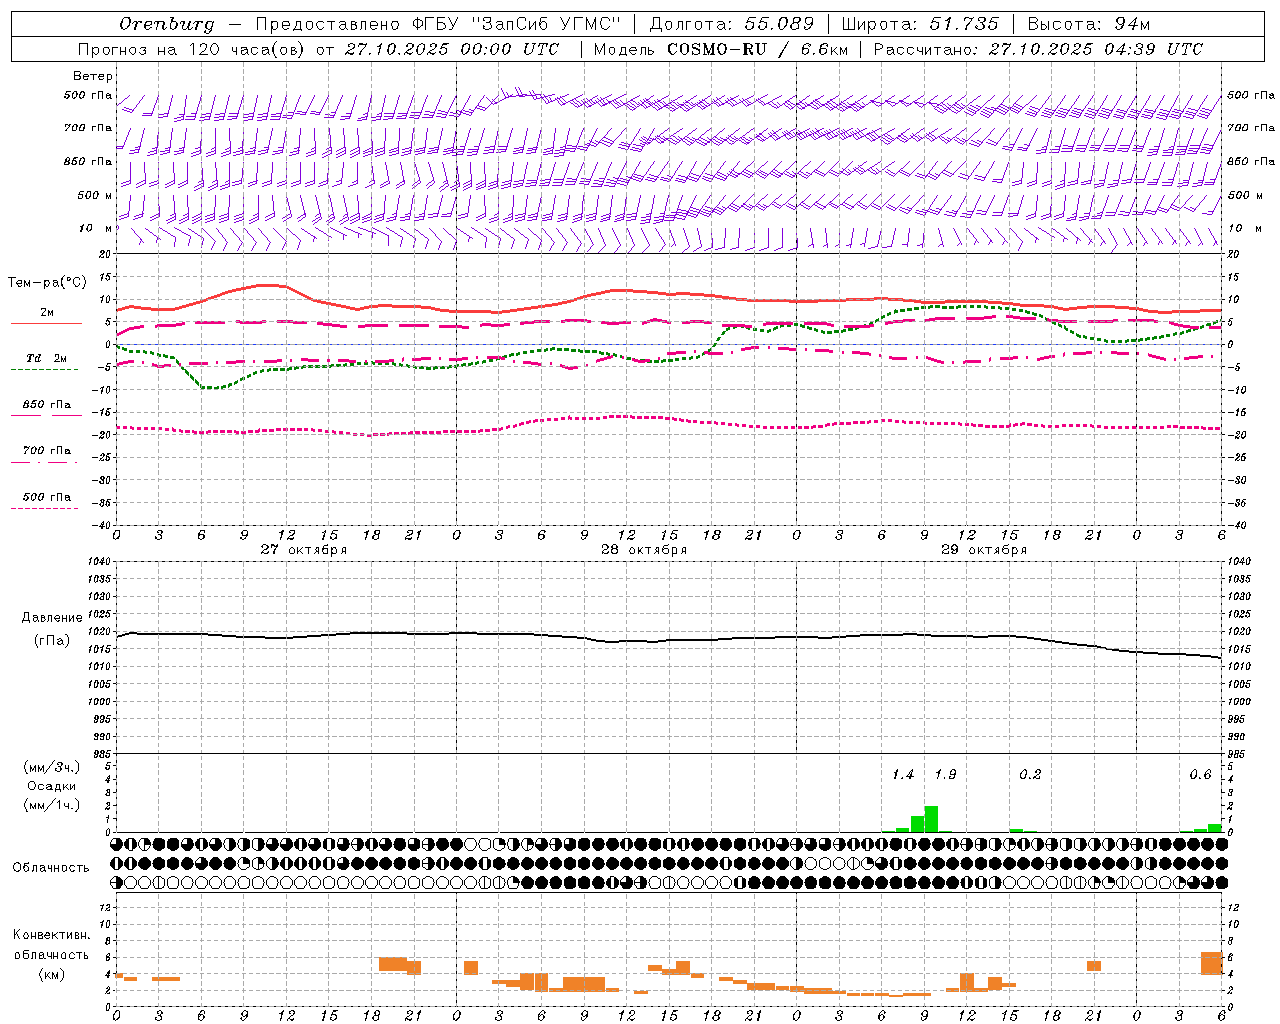Click the Ветер section label

pyautogui.click(x=93, y=76)
